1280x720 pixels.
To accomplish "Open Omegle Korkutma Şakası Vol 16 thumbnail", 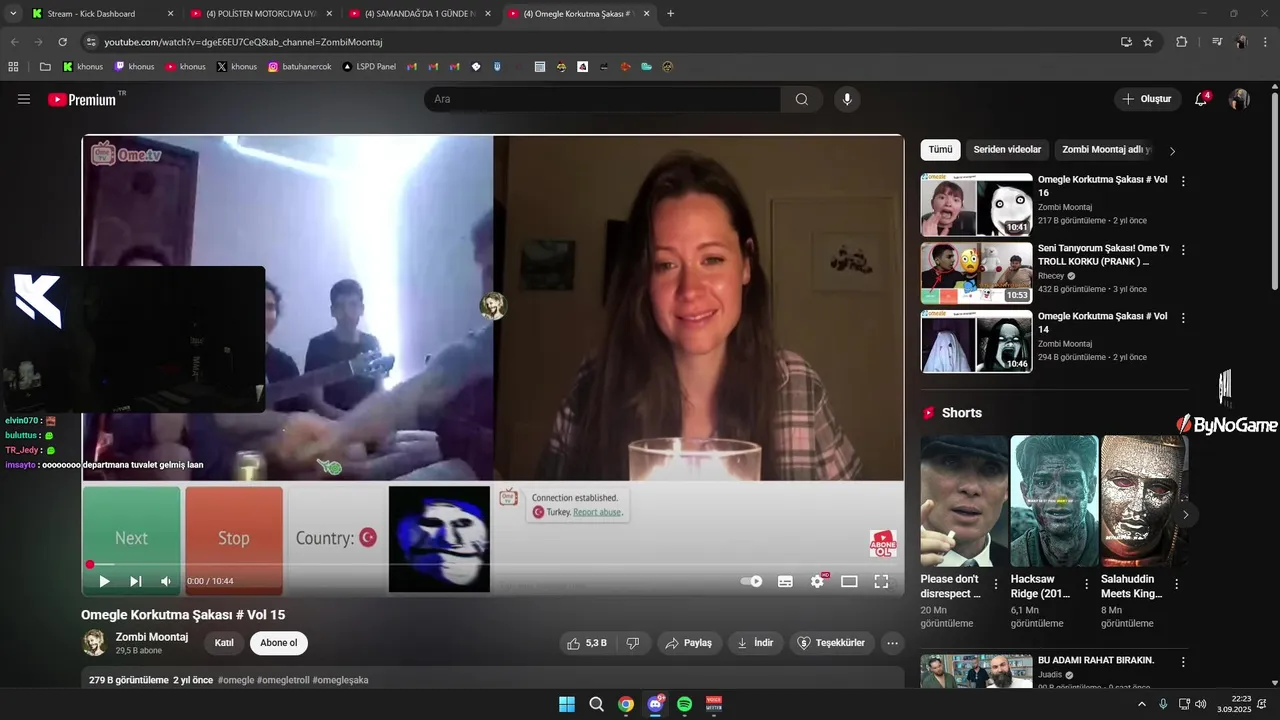I will pyautogui.click(x=976, y=204).
